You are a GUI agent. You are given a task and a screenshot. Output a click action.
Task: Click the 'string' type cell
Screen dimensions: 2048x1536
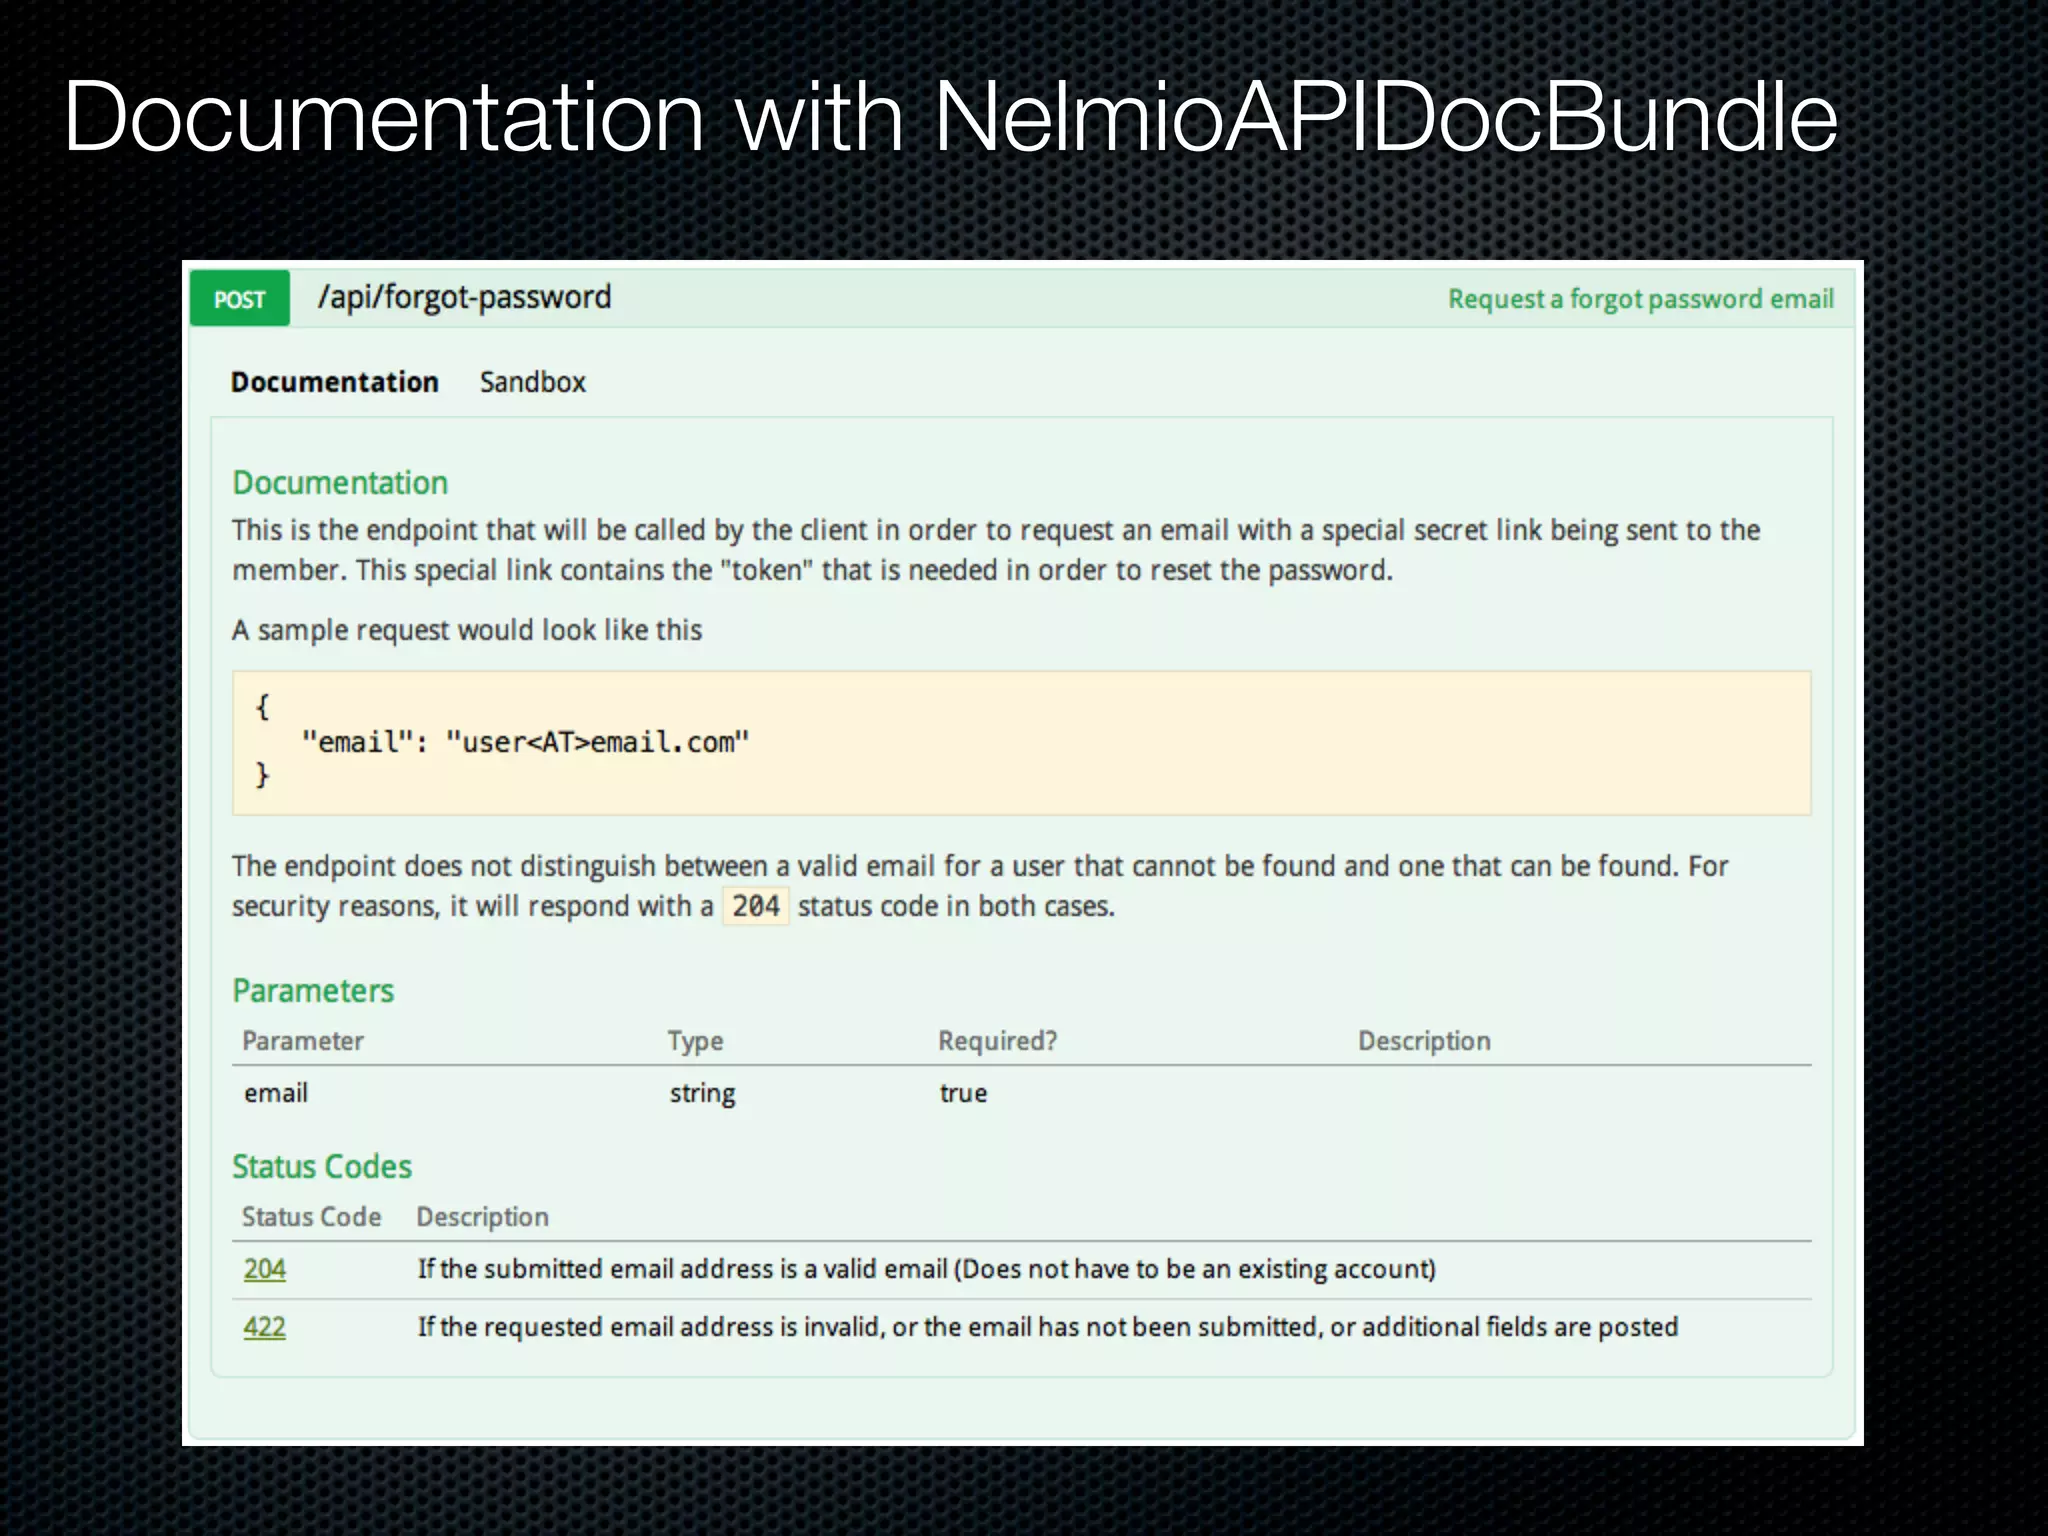tap(702, 1094)
